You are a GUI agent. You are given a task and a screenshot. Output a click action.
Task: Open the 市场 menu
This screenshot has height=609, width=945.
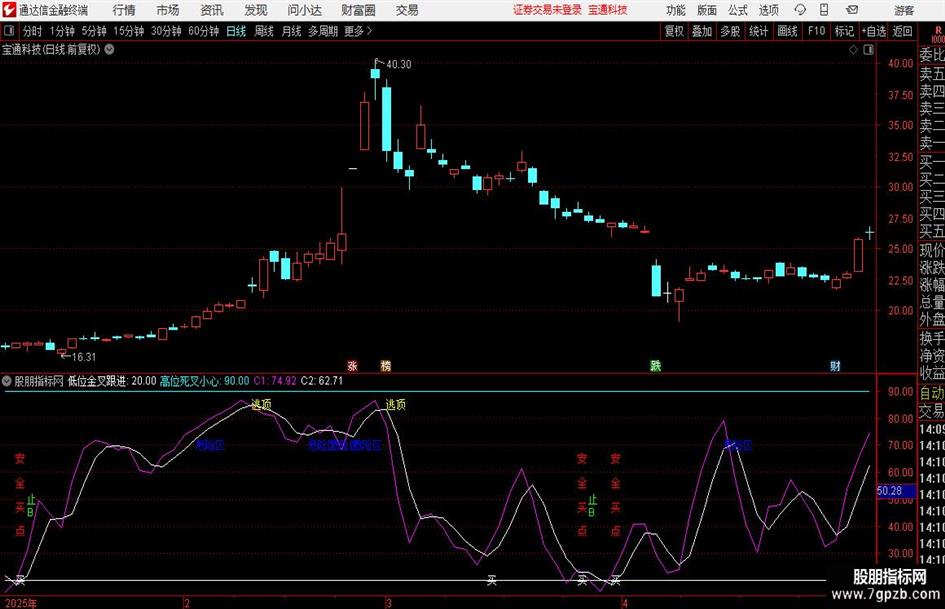point(168,10)
